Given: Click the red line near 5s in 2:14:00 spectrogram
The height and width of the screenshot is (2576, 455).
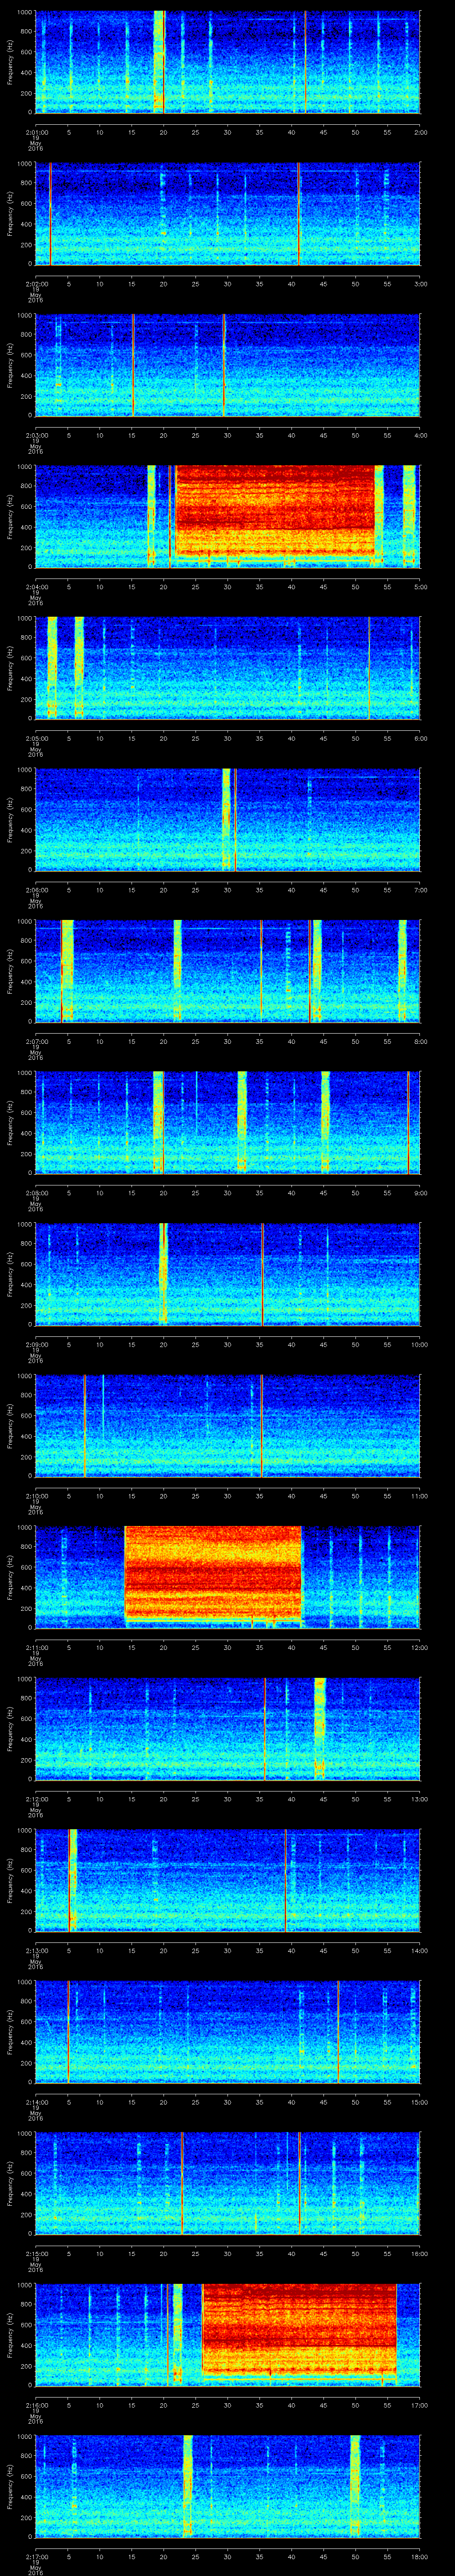Looking at the screenshot, I should (x=68, y=2032).
